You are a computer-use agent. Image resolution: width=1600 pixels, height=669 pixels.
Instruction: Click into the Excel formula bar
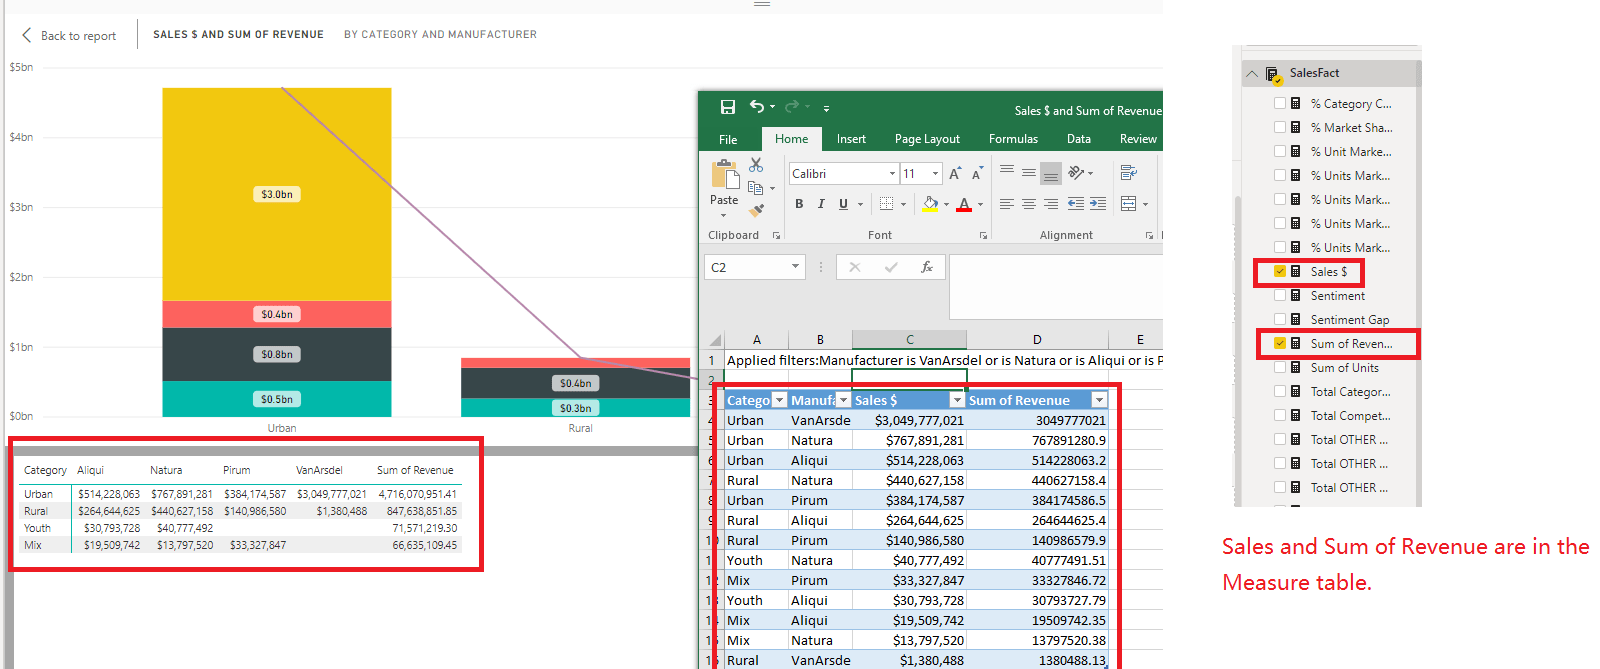click(x=1056, y=286)
